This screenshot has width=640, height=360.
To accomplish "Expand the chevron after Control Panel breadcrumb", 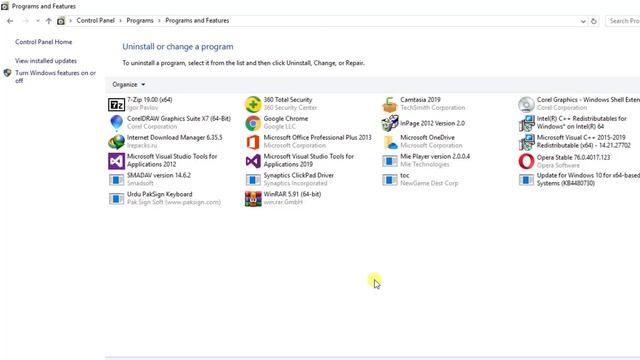I will point(120,21).
